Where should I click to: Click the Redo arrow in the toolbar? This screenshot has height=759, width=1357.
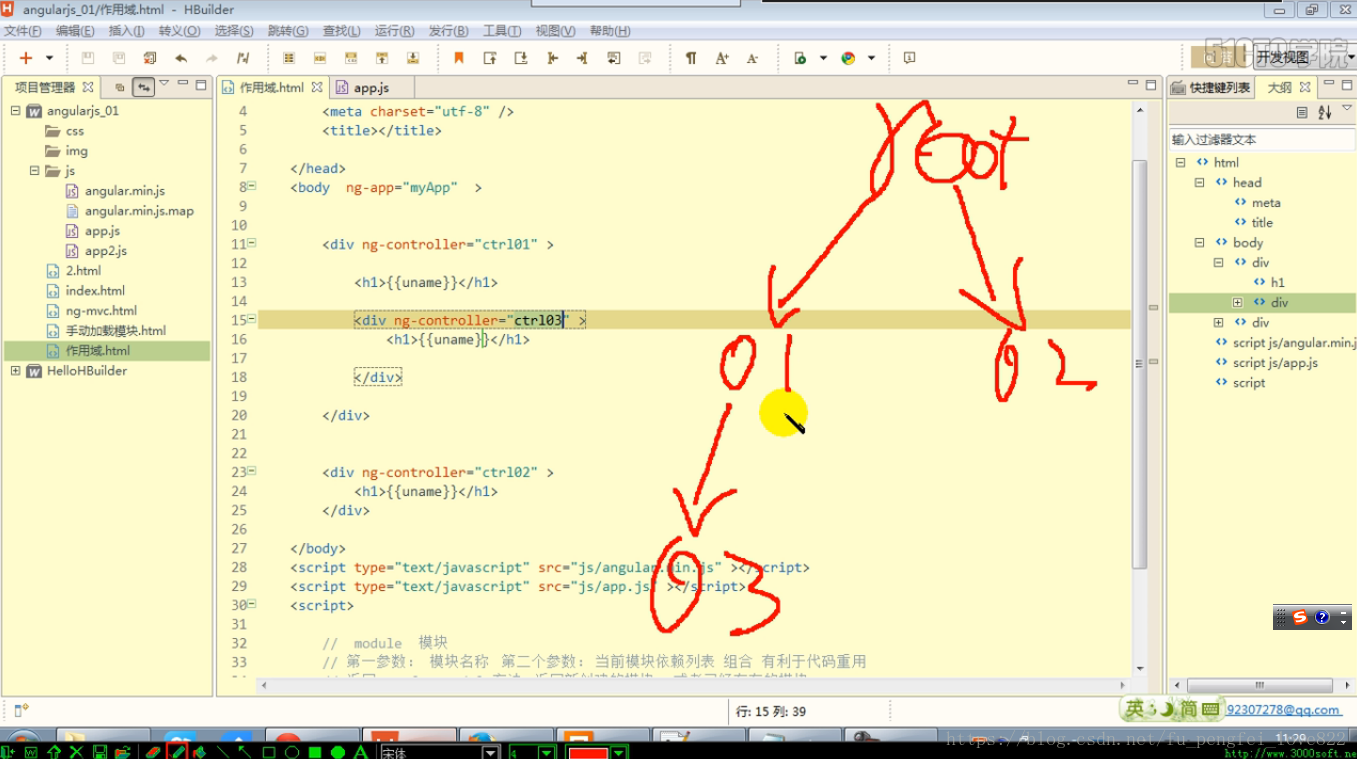click(x=212, y=58)
